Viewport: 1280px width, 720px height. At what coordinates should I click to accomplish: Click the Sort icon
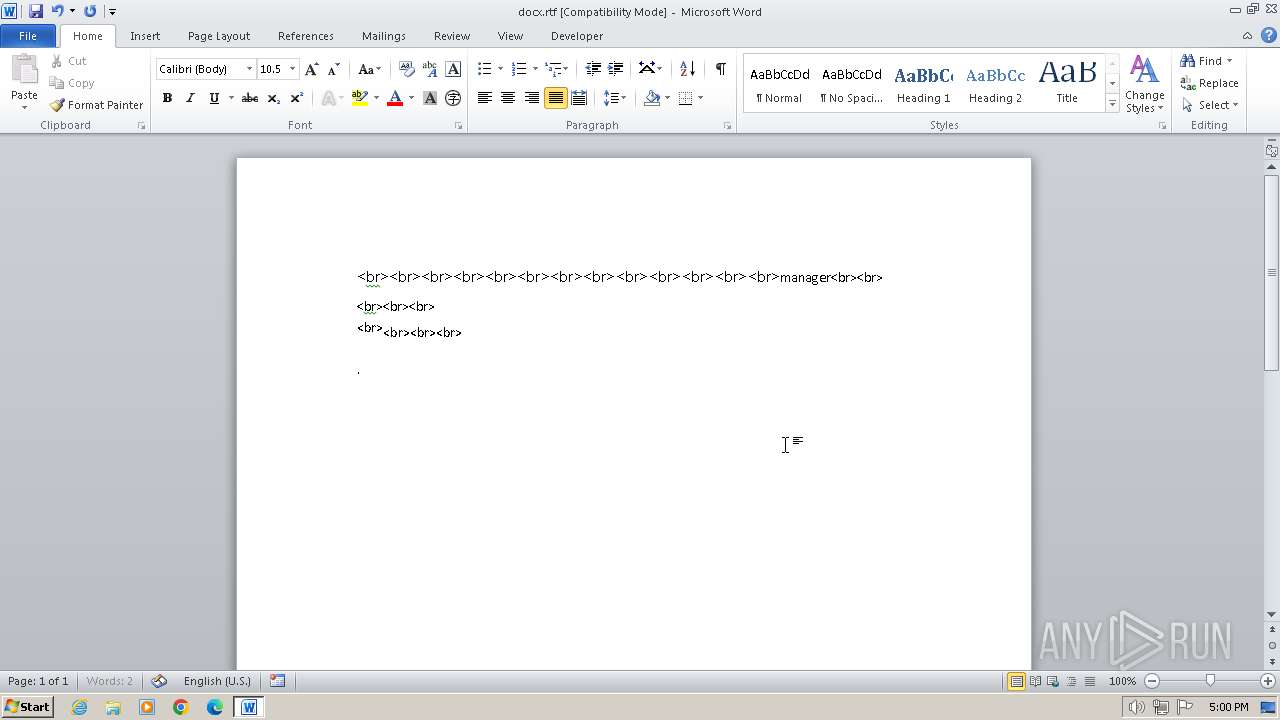pos(687,69)
